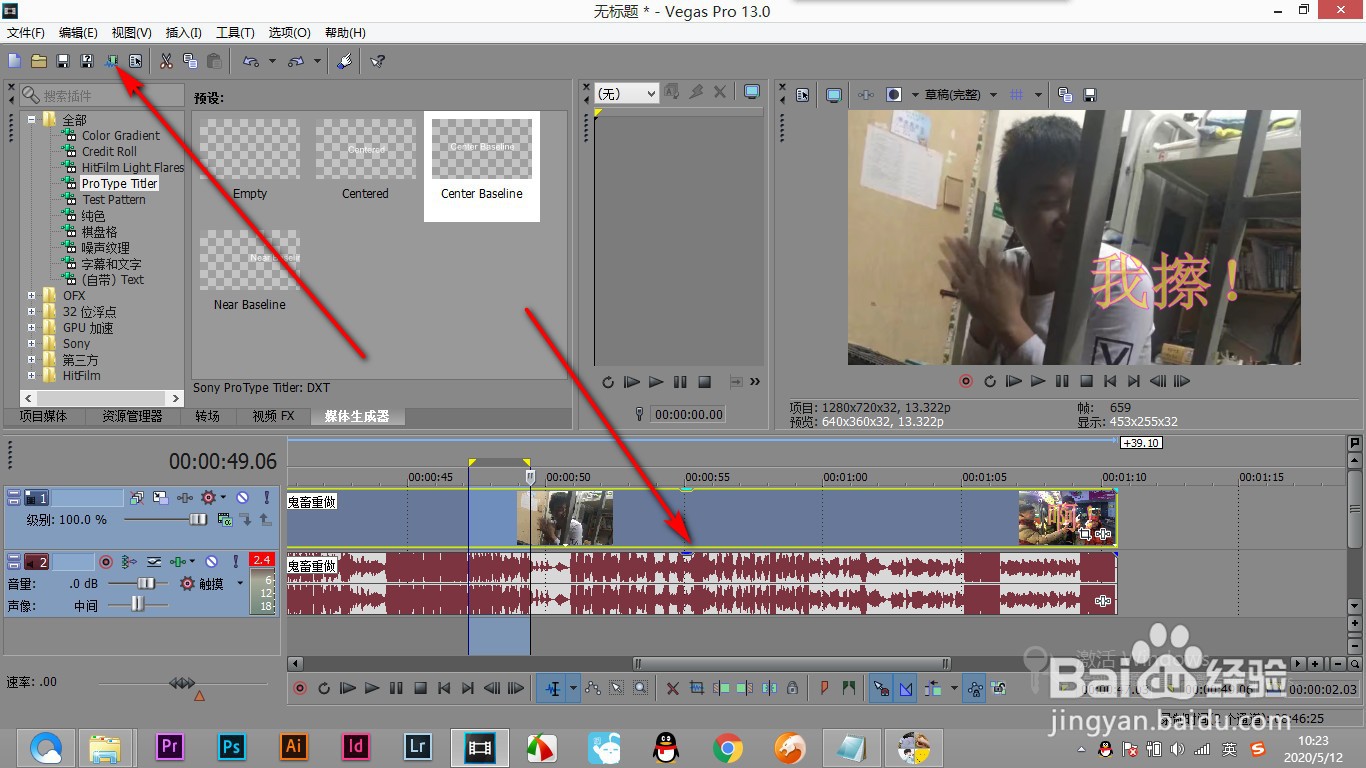The image size is (1366, 768).
Task: Toggle external monitor preview icon
Action: (x=834, y=95)
